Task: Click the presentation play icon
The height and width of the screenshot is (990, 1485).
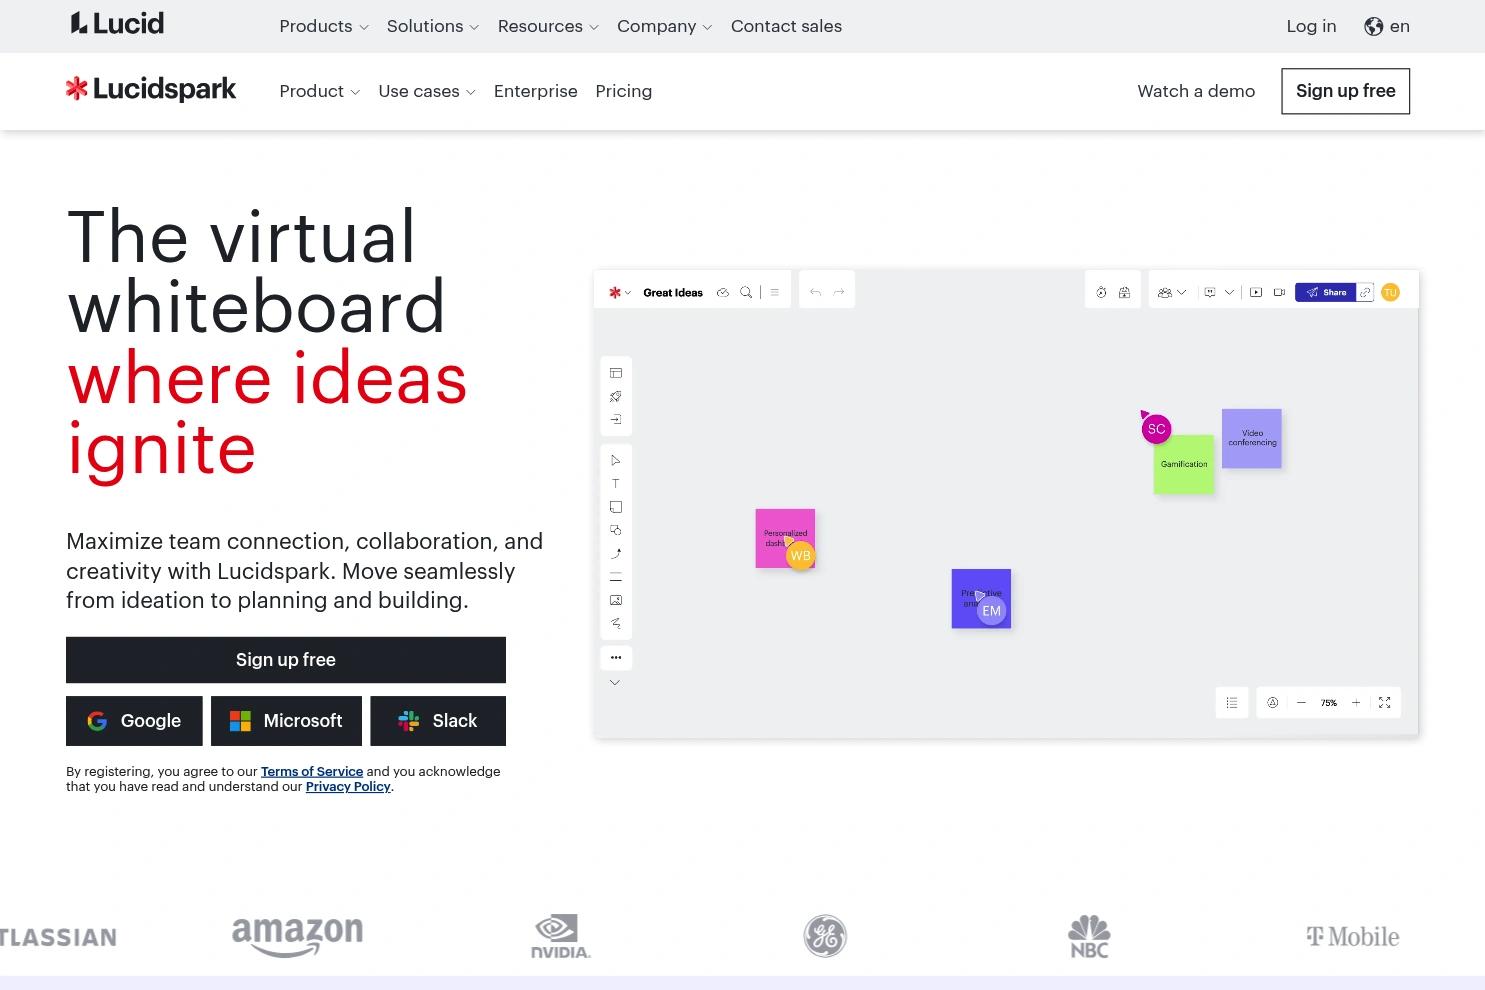Action: click(x=1256, y=292)
